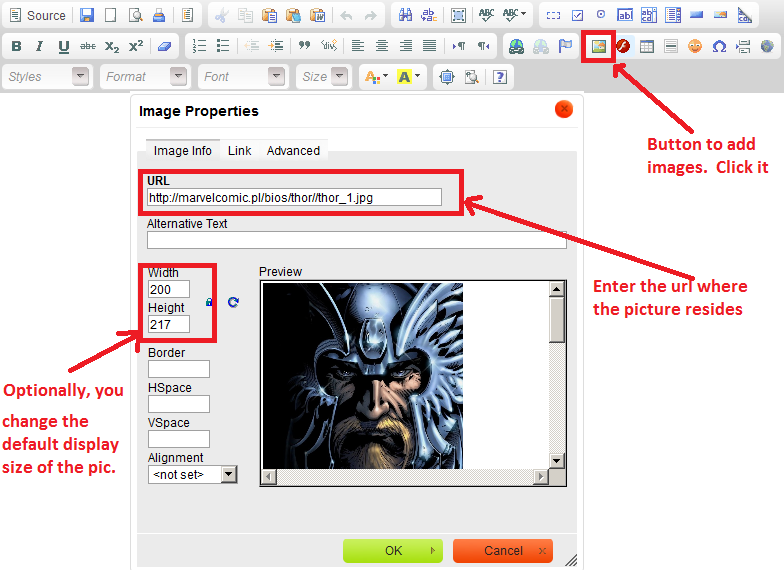Open the Alignment dropdown
The width and height of the screenshot is (784, 571).
(192, 474)
